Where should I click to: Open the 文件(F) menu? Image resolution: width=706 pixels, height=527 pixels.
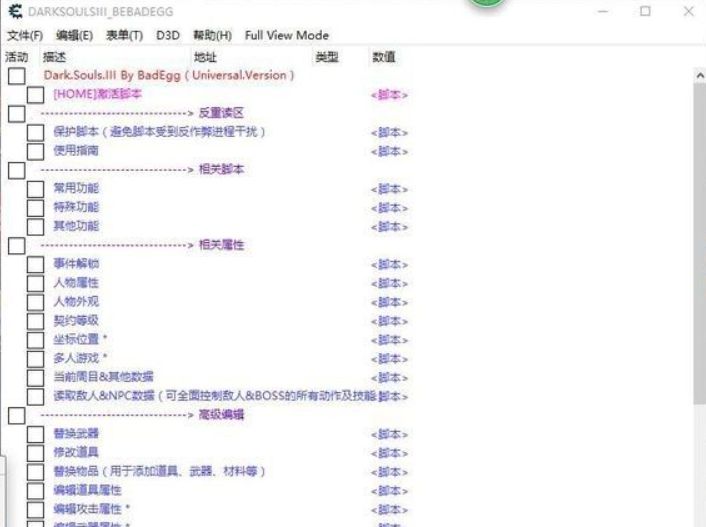click(25, 36)
